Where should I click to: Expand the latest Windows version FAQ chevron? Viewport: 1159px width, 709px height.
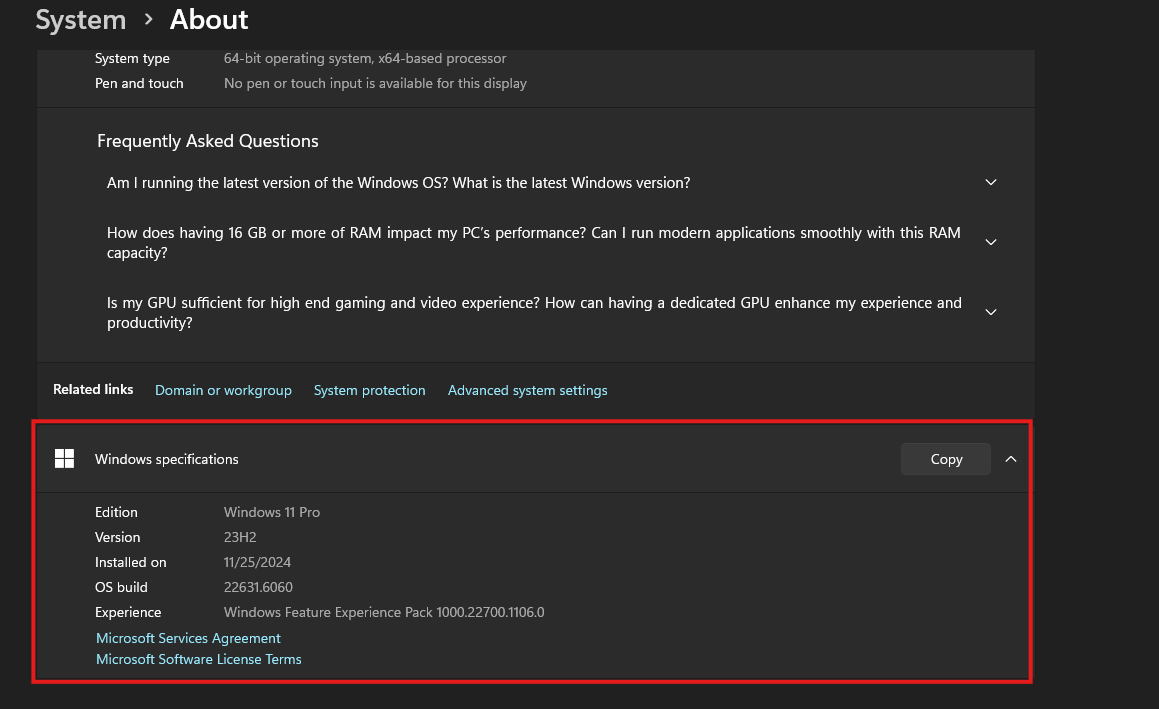click(991, 183)
